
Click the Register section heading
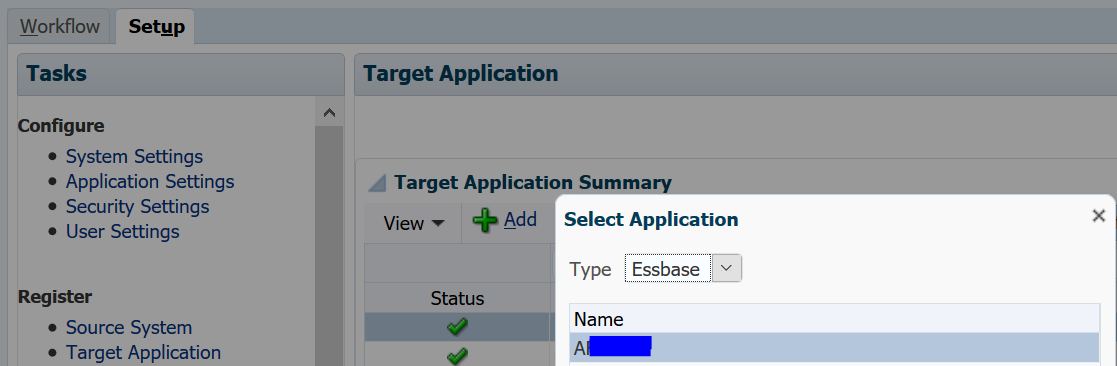click(x=55, y=296)
